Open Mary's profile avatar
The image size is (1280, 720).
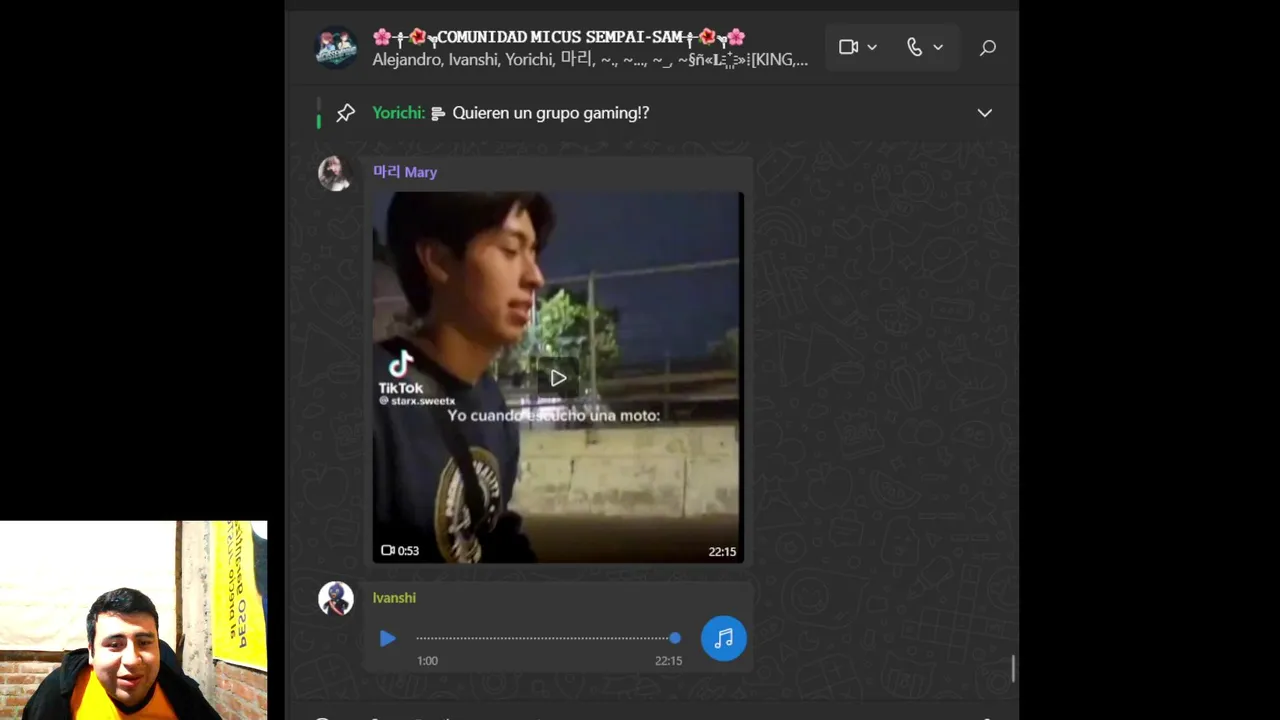[335, 173]
